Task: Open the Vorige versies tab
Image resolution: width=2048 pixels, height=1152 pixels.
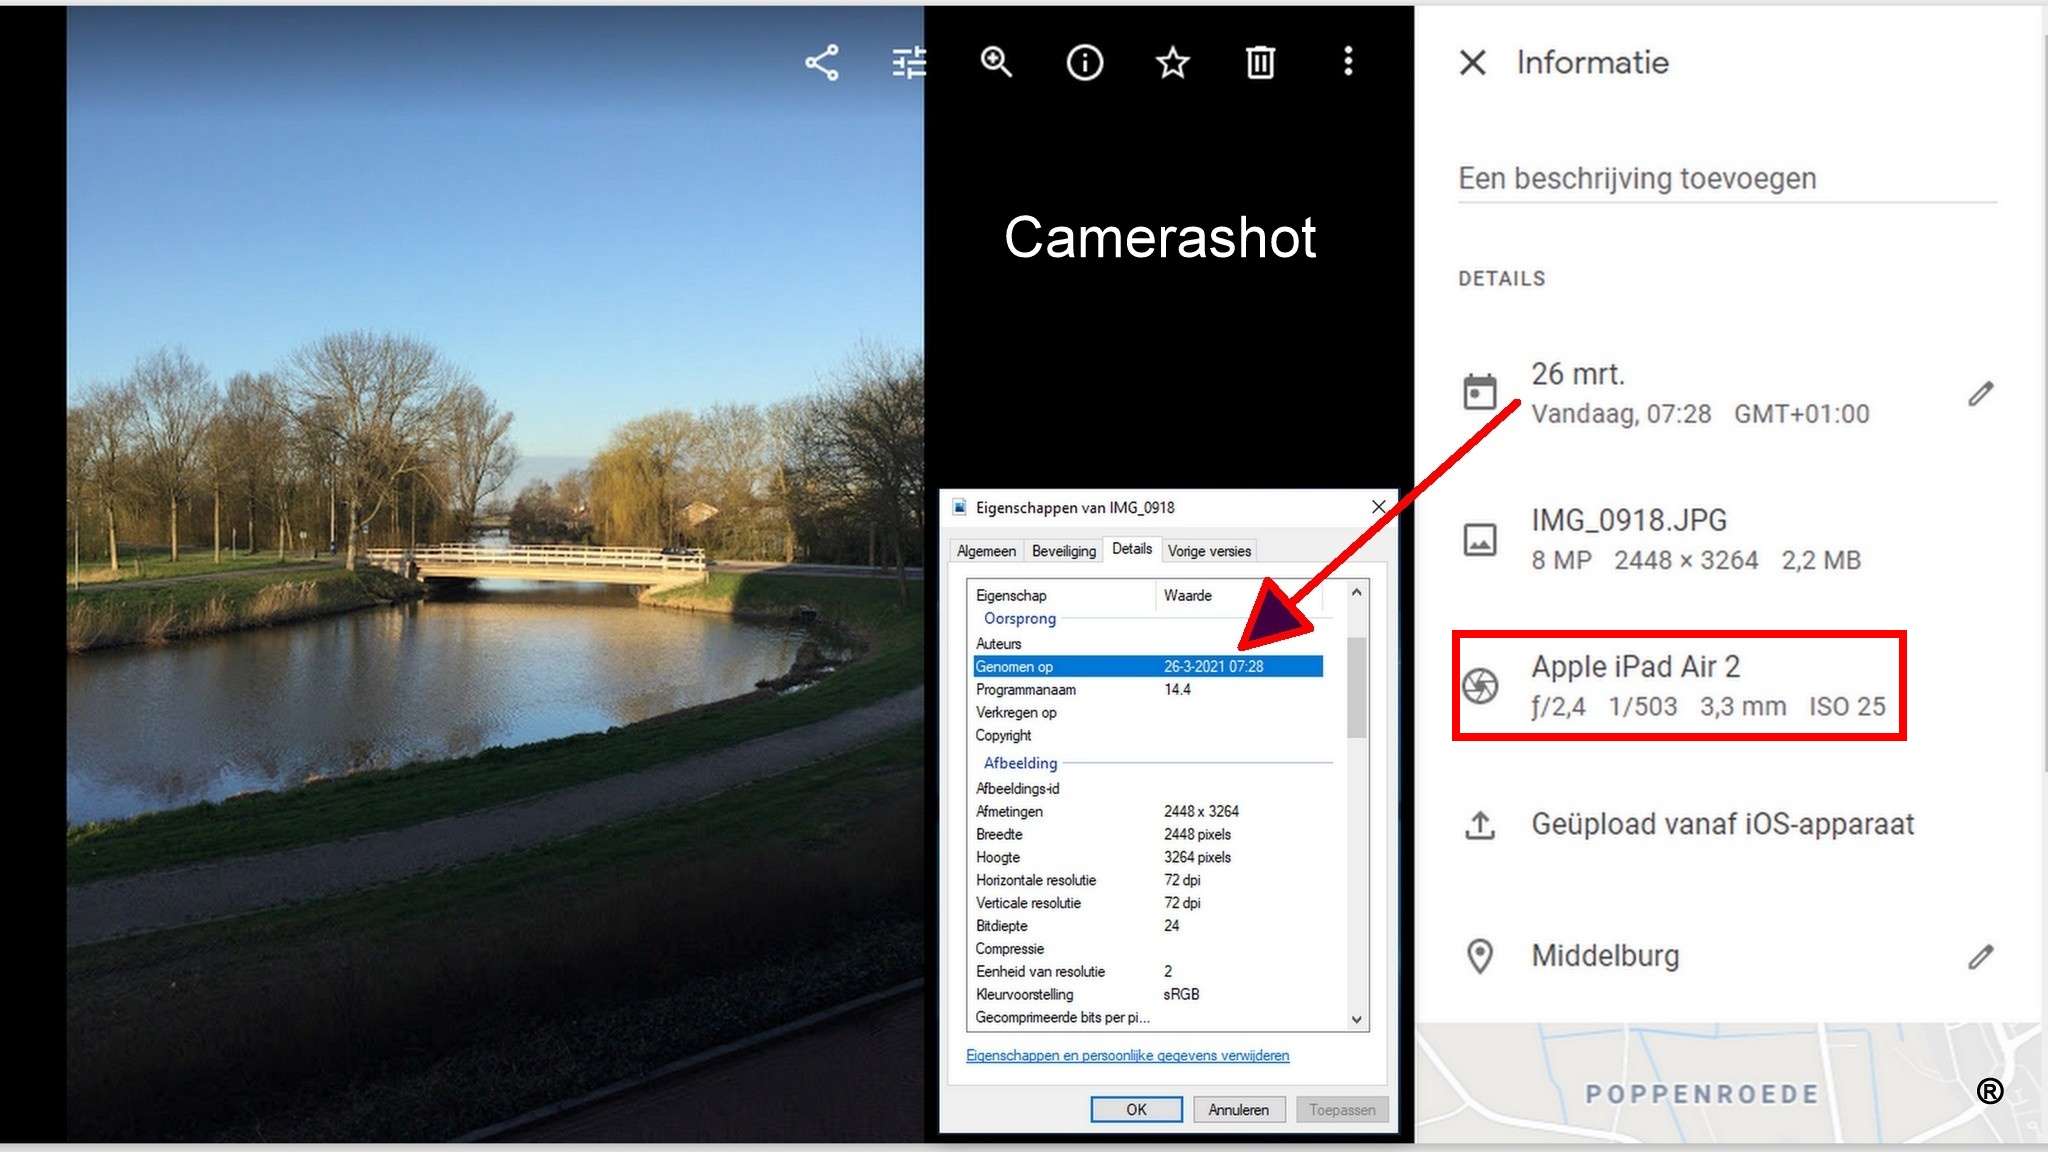Action: point(1209,551)
